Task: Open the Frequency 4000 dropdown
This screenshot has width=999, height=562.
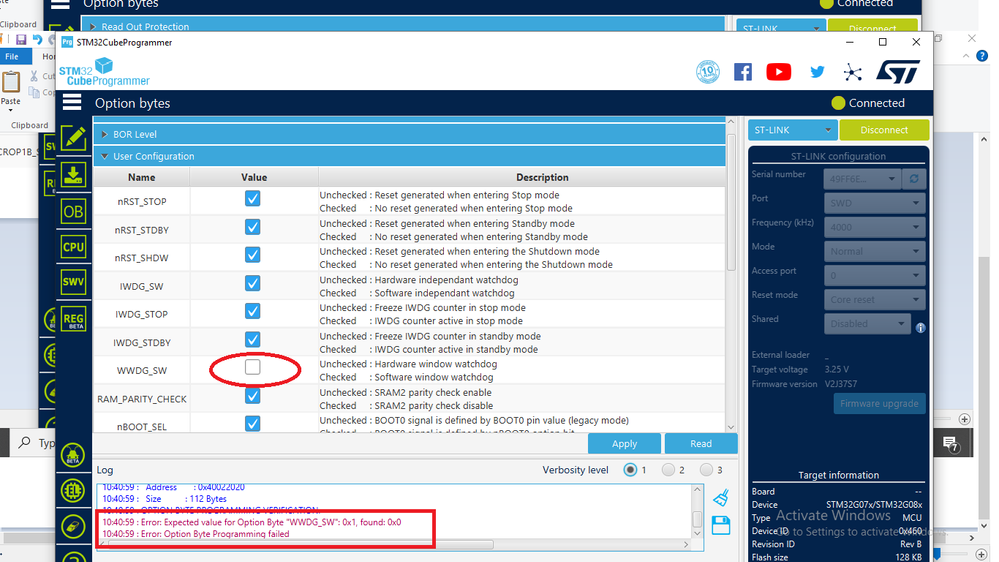Action: (x=875, y=227)
